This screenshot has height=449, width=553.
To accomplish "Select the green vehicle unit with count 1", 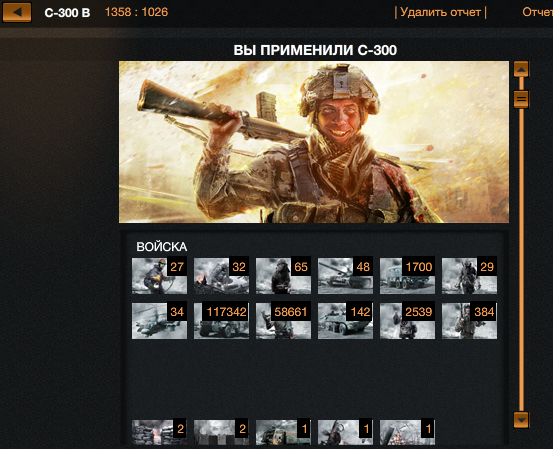I will point(284,432).
